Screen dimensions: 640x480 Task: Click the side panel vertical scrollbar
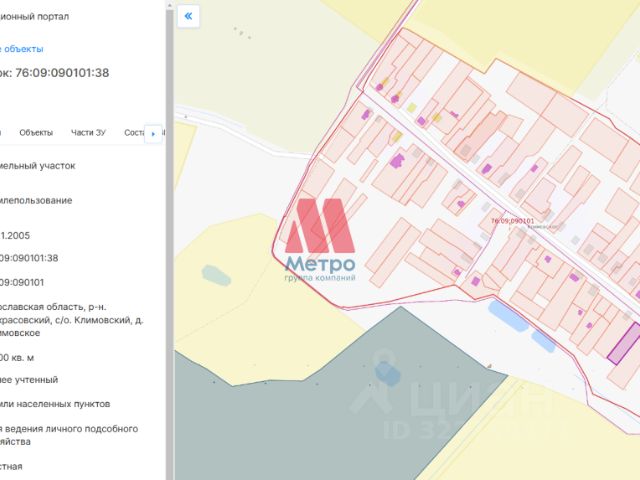(170, 245)
